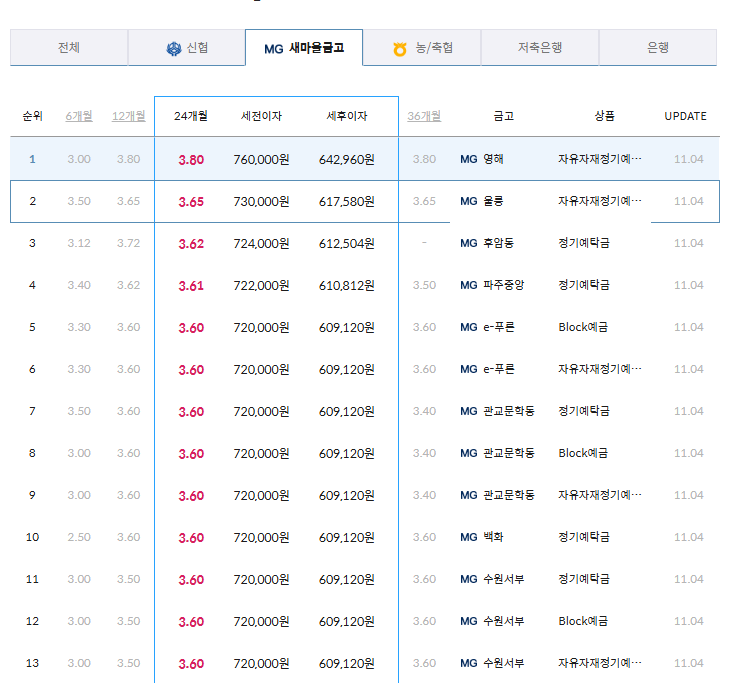Open the 신협 tab
Image resolution: width=744 pixels, height=683 pixels.
(186, 47)
